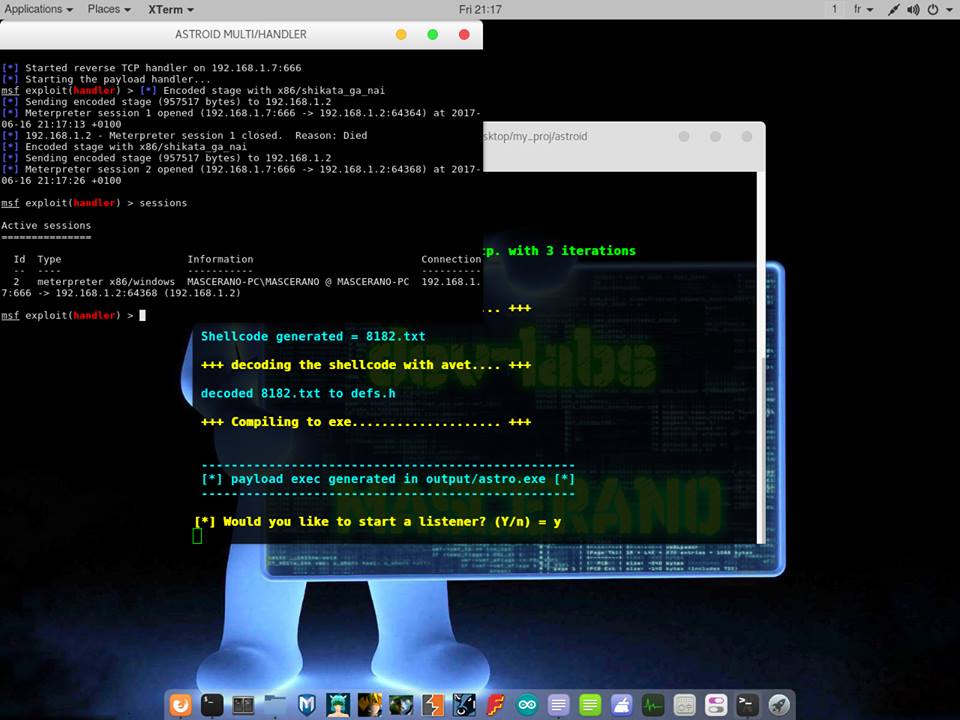
Task: Click the 'Connection' column header in sessions table
Action: pos(451,259)
